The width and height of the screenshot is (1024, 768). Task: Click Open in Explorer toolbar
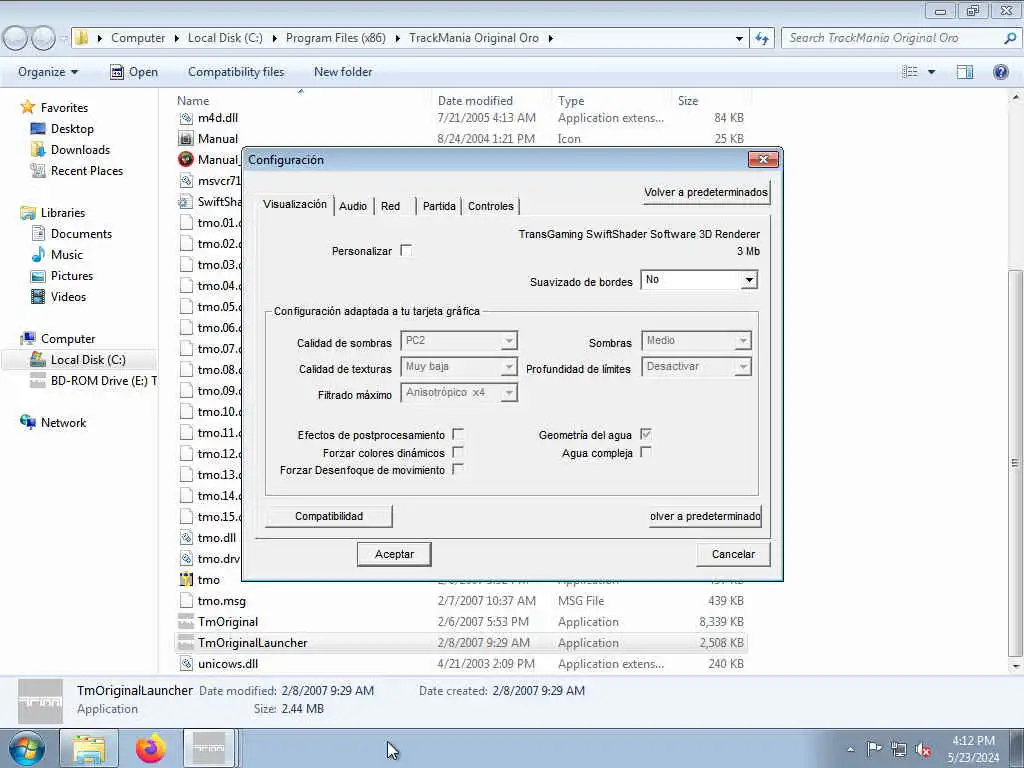click(134, 72)
